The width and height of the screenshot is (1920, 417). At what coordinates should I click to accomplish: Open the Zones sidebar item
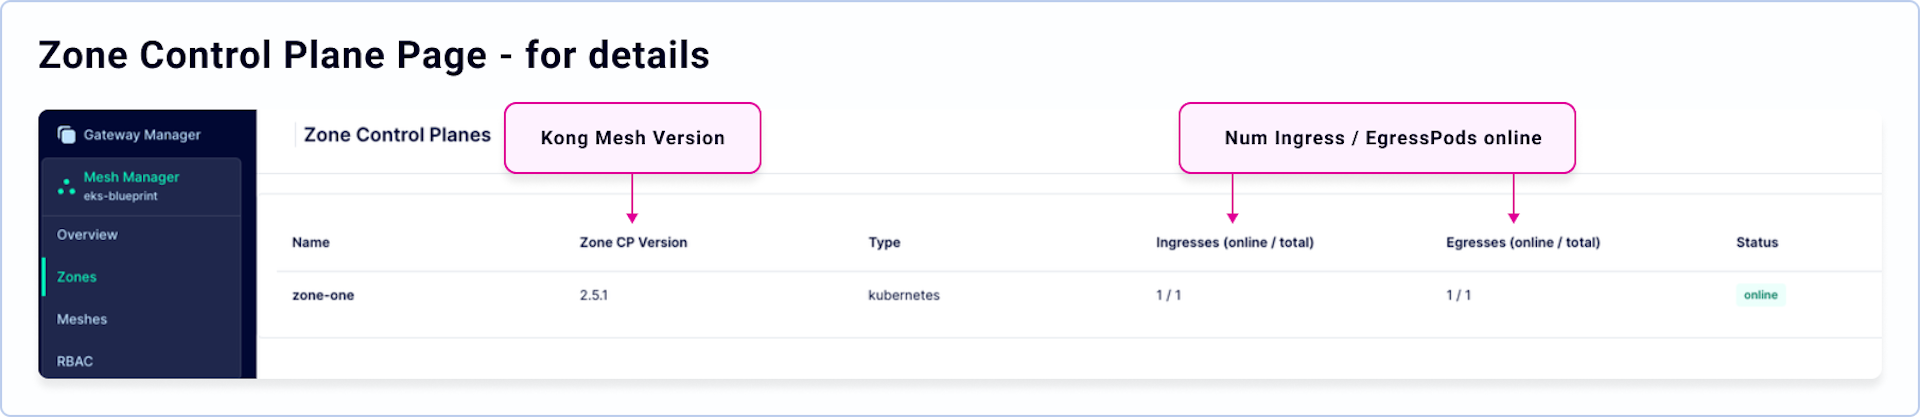click(x=77, y=277)
